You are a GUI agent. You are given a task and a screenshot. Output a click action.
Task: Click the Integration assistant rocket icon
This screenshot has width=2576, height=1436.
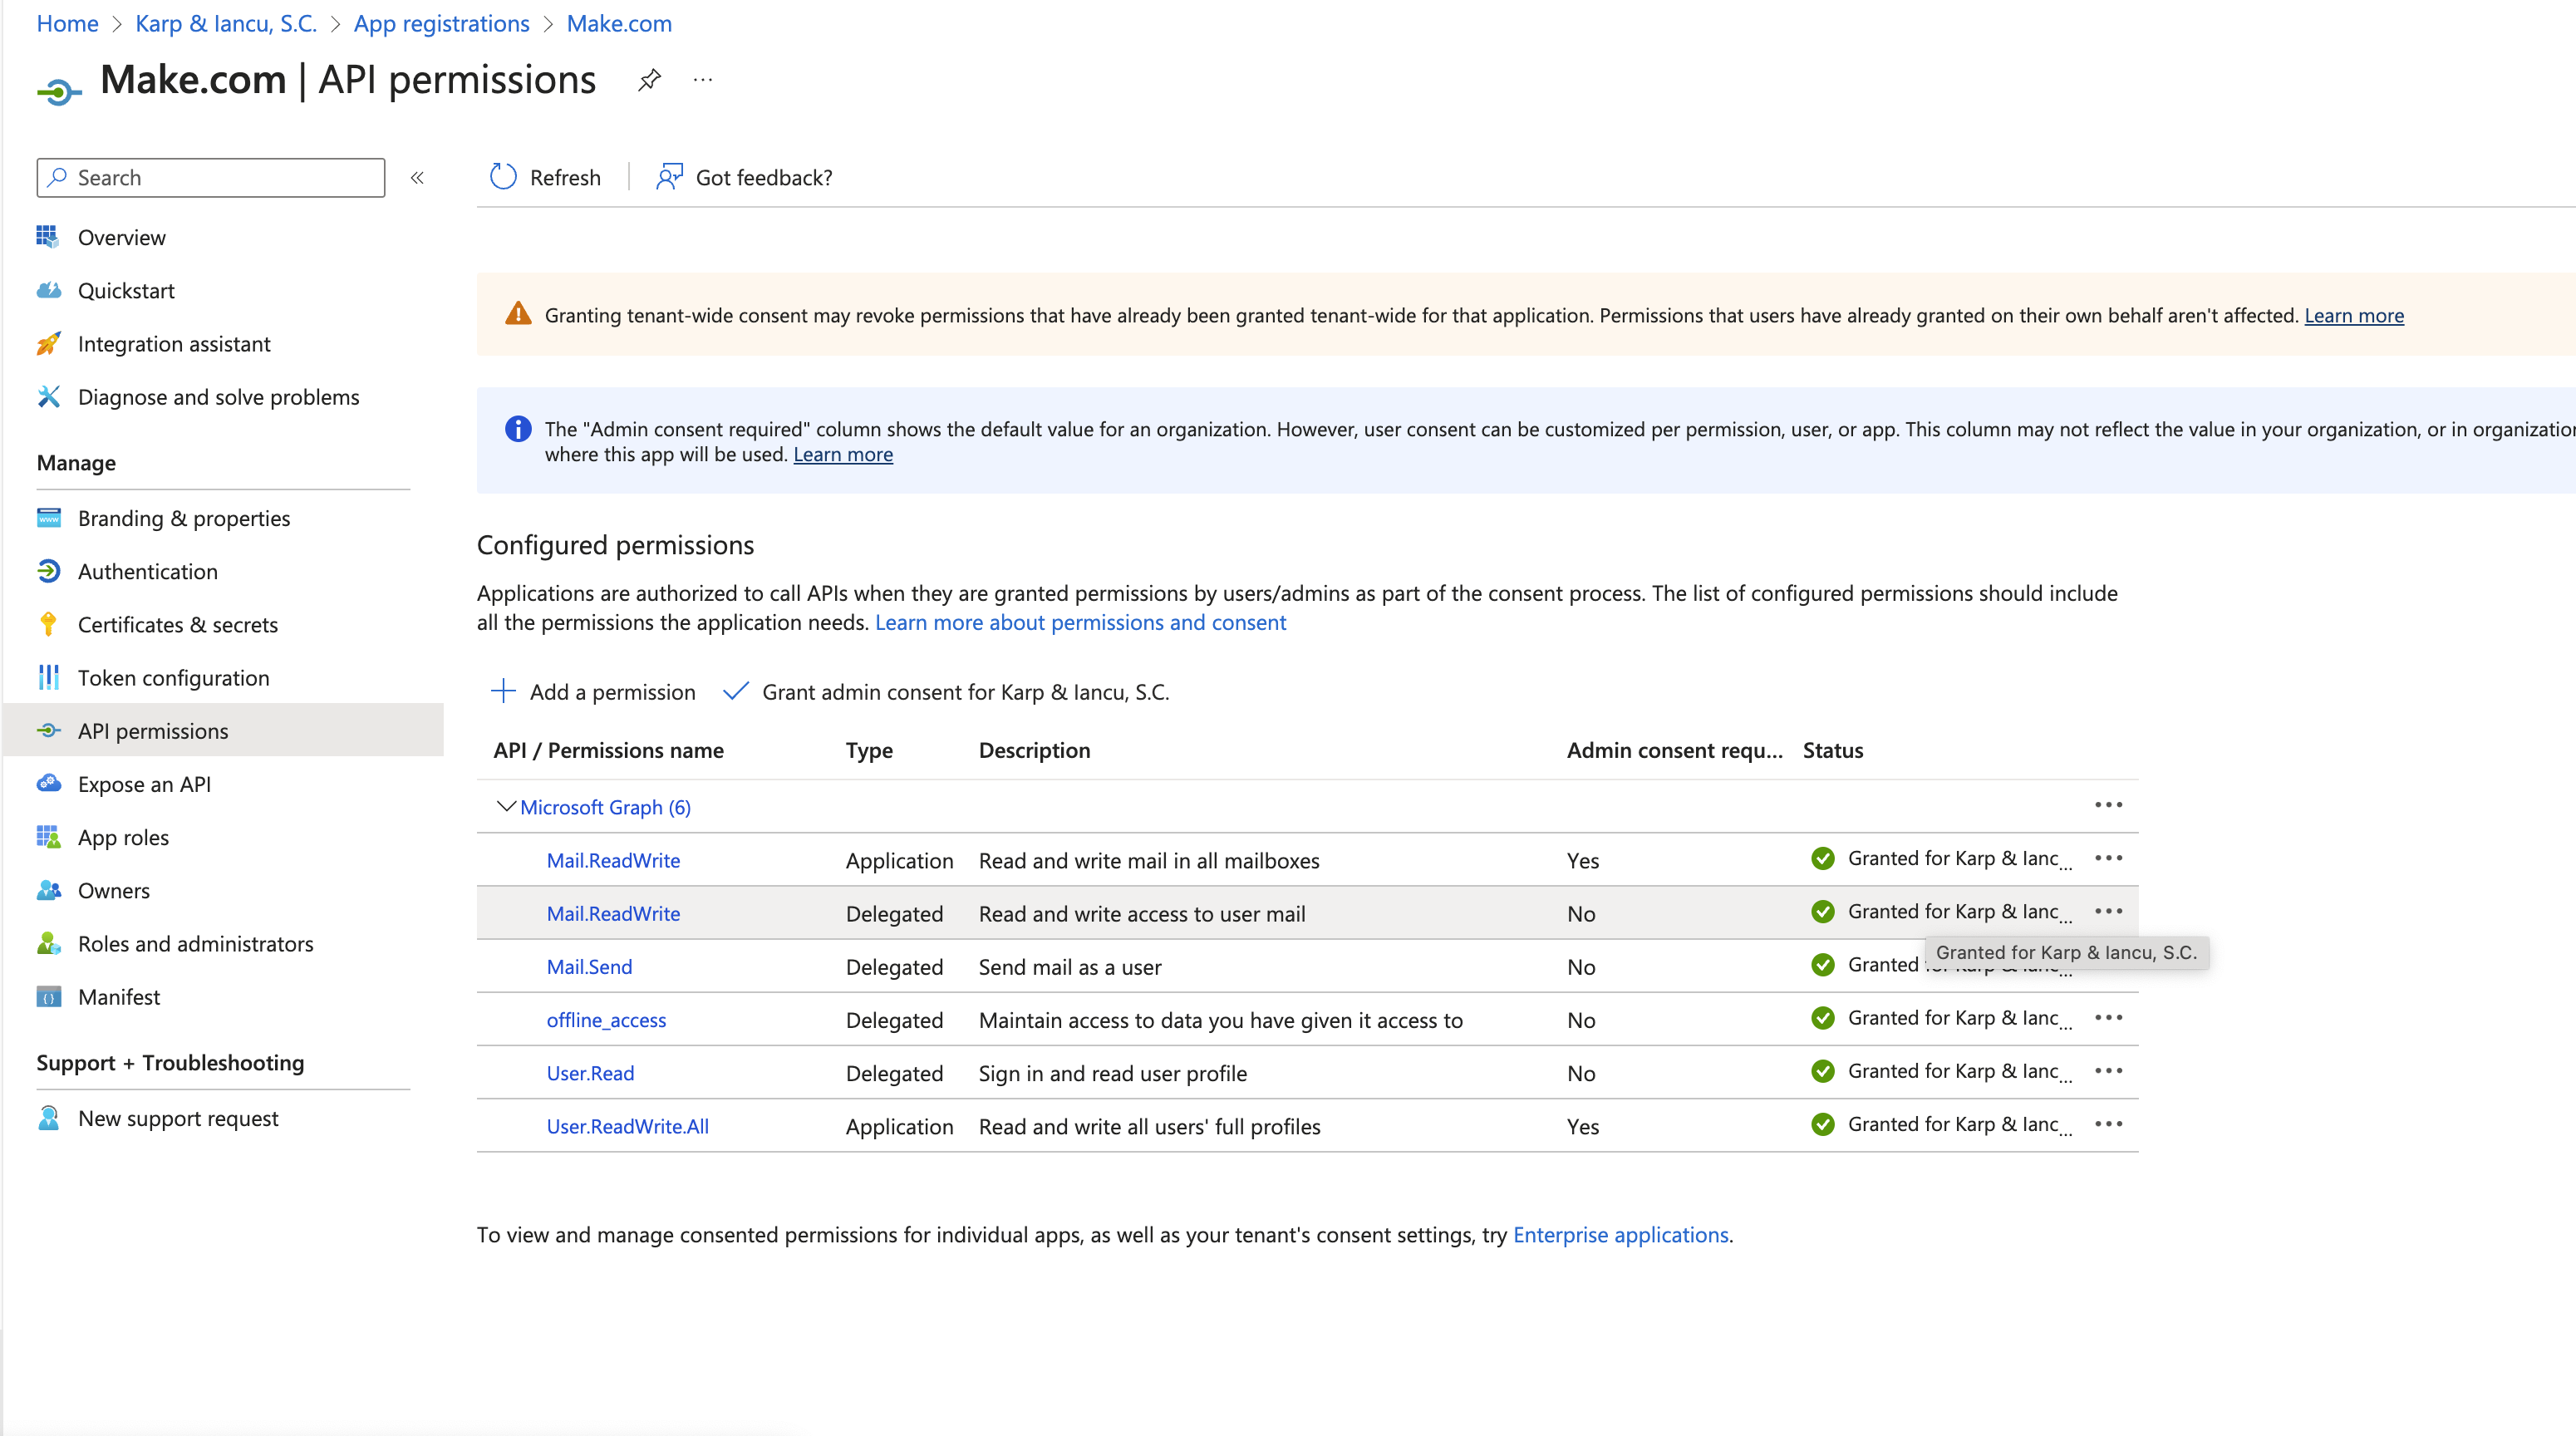(x=48, y=343)
